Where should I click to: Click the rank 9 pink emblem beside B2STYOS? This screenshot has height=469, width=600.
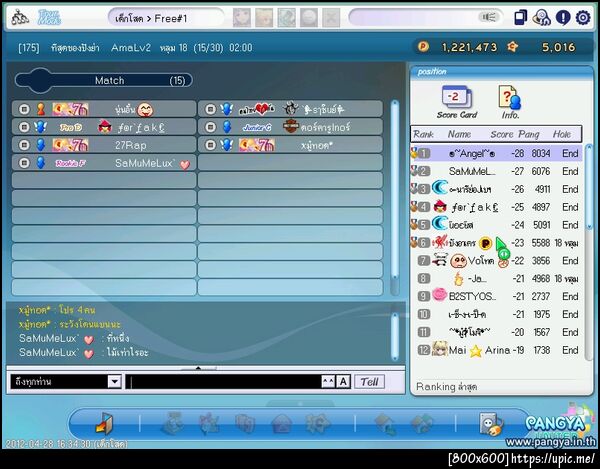pos(439,295)
